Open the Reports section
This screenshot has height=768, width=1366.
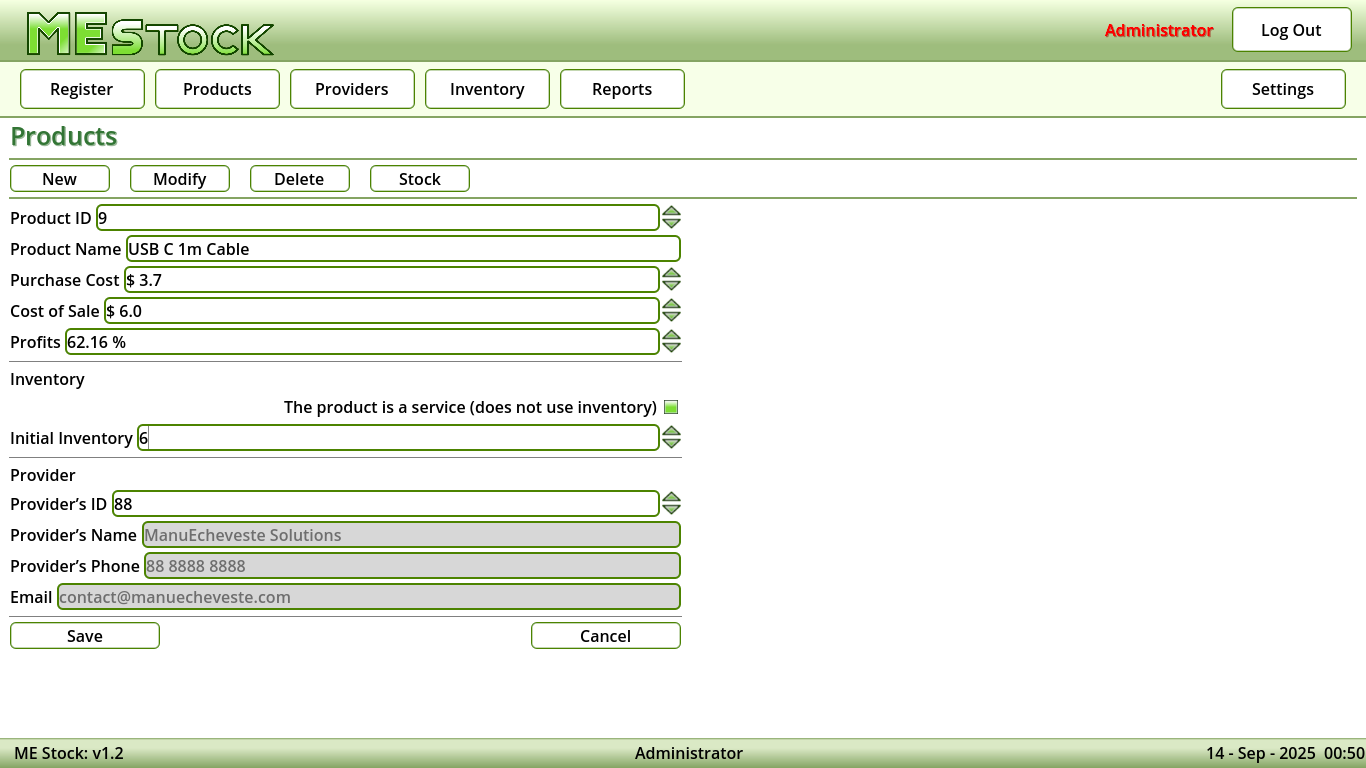[x=622, y=89]
